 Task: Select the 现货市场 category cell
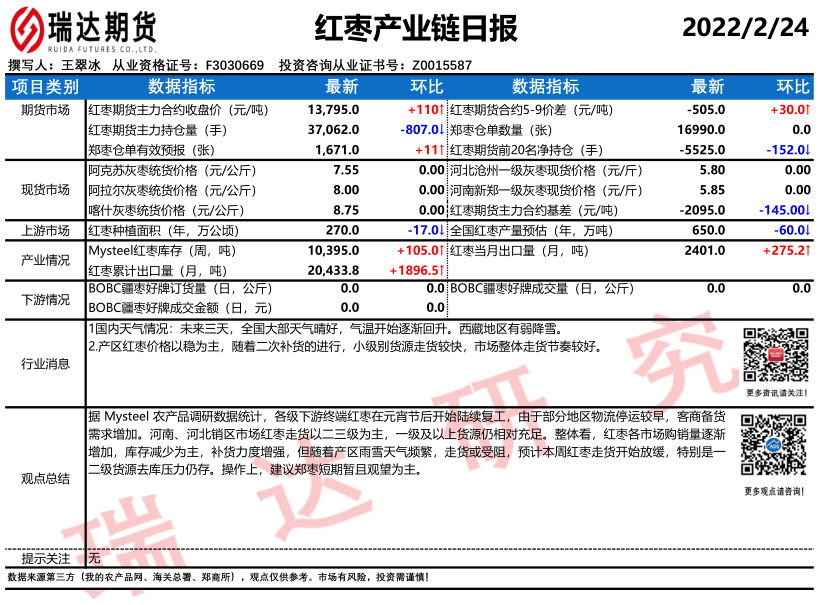44,189
